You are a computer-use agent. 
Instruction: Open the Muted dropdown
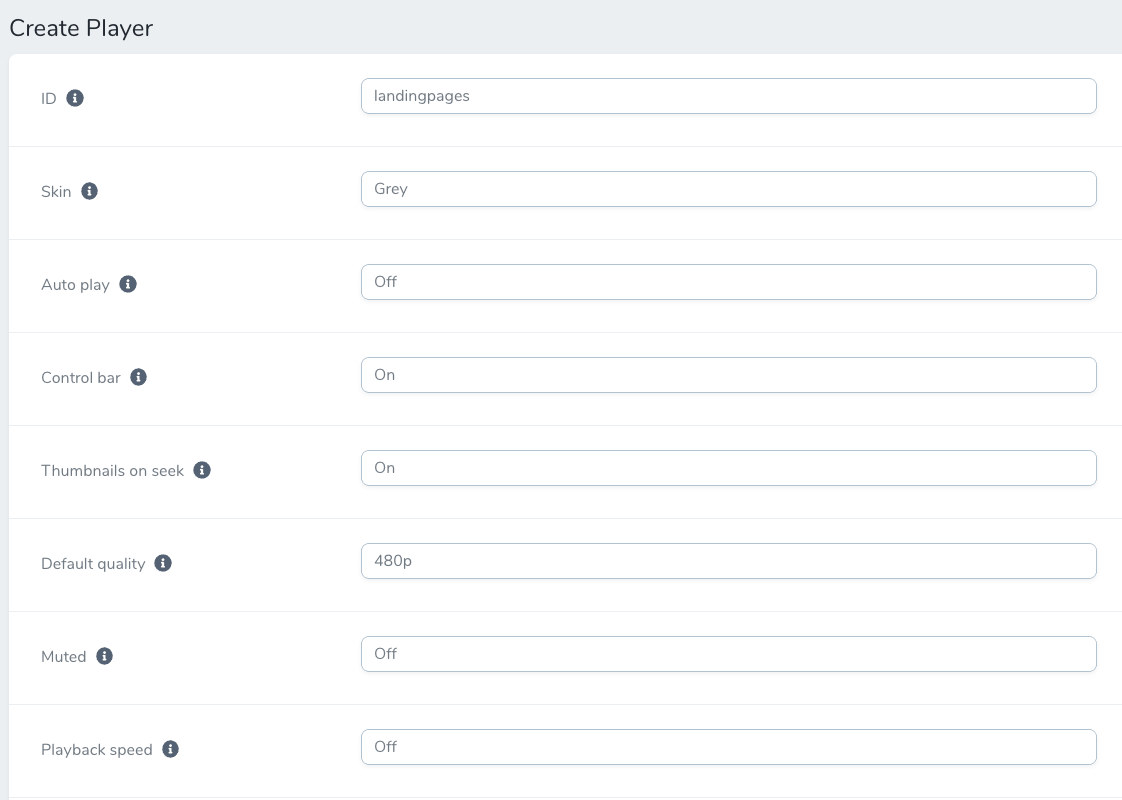728,654
